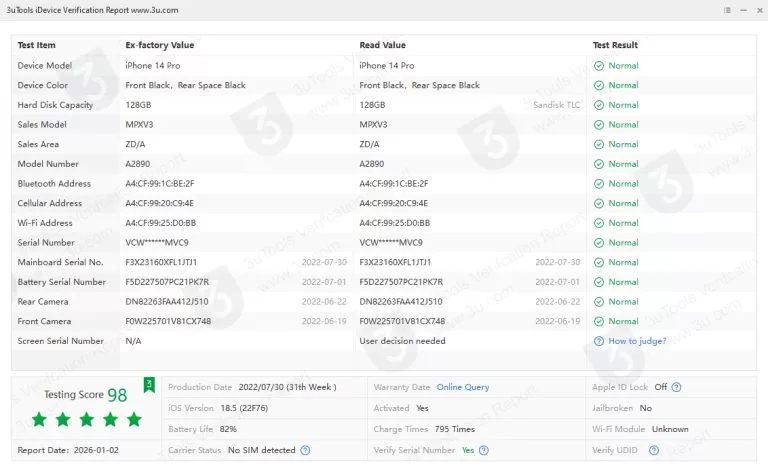Click the Ex-factory Value column header
This screenshot has width=768, height=468.
tap(160, 45)
